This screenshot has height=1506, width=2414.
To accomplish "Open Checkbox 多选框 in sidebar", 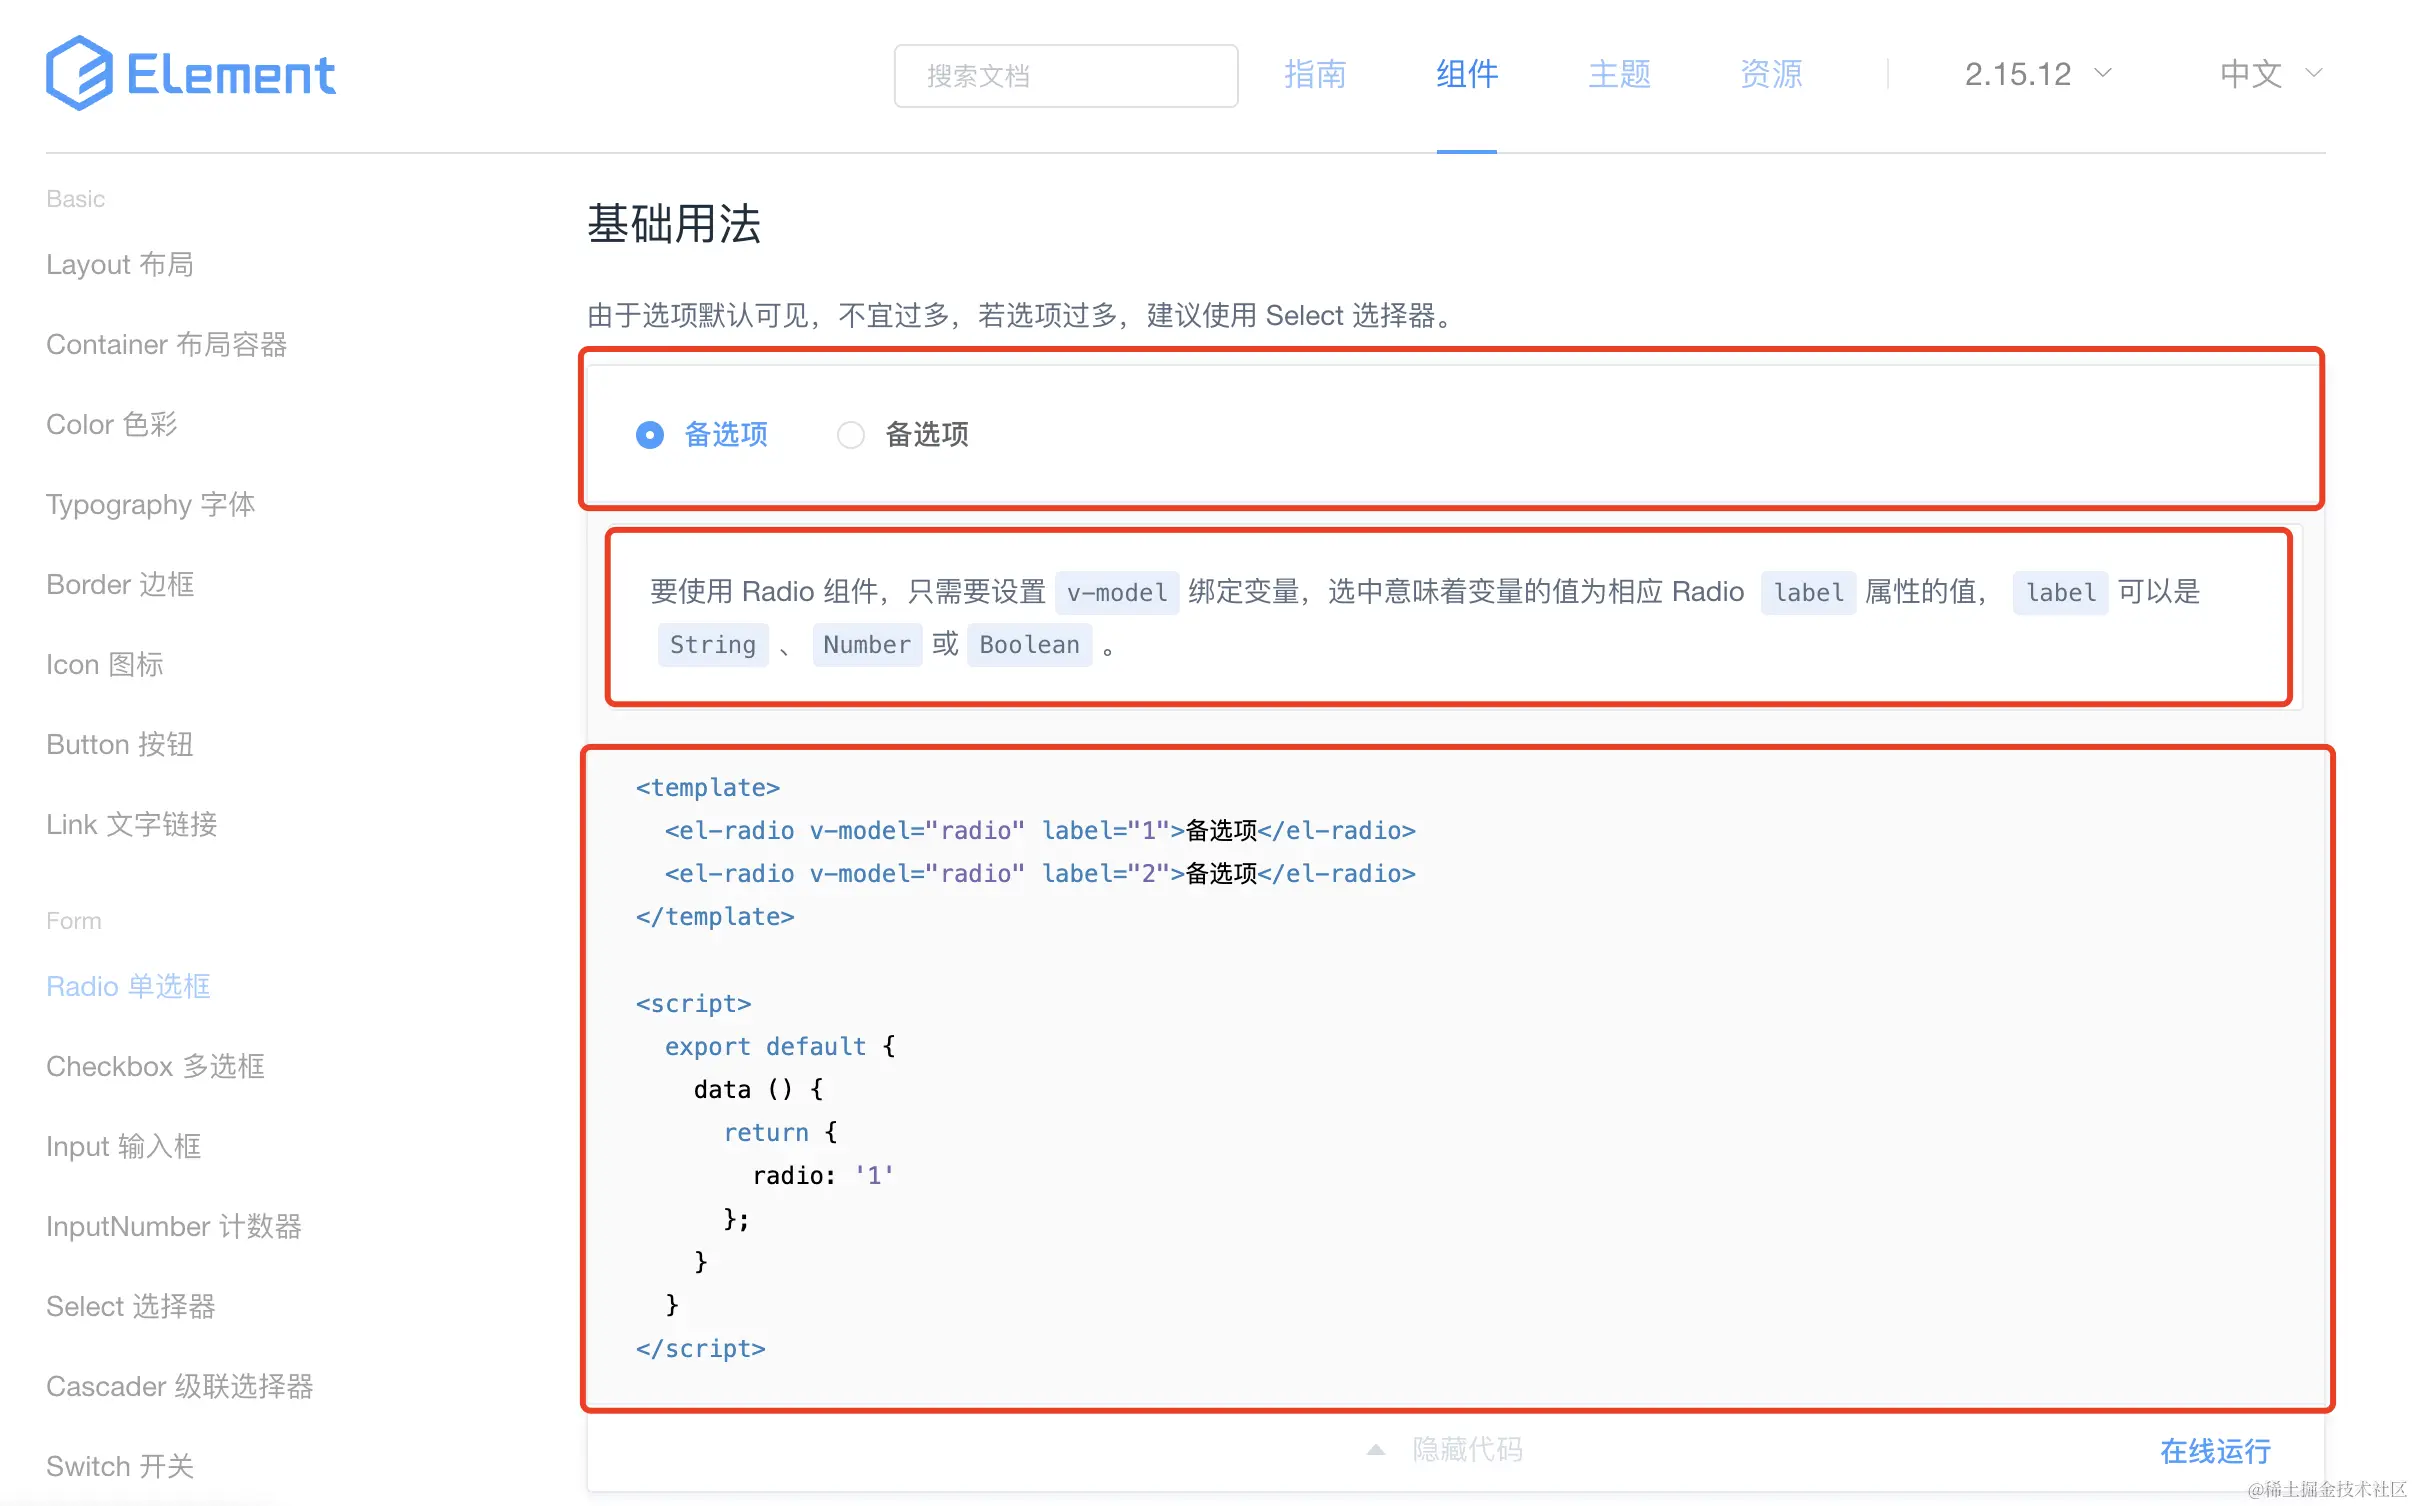I will pyautogui.click(x=155, y=1066).
